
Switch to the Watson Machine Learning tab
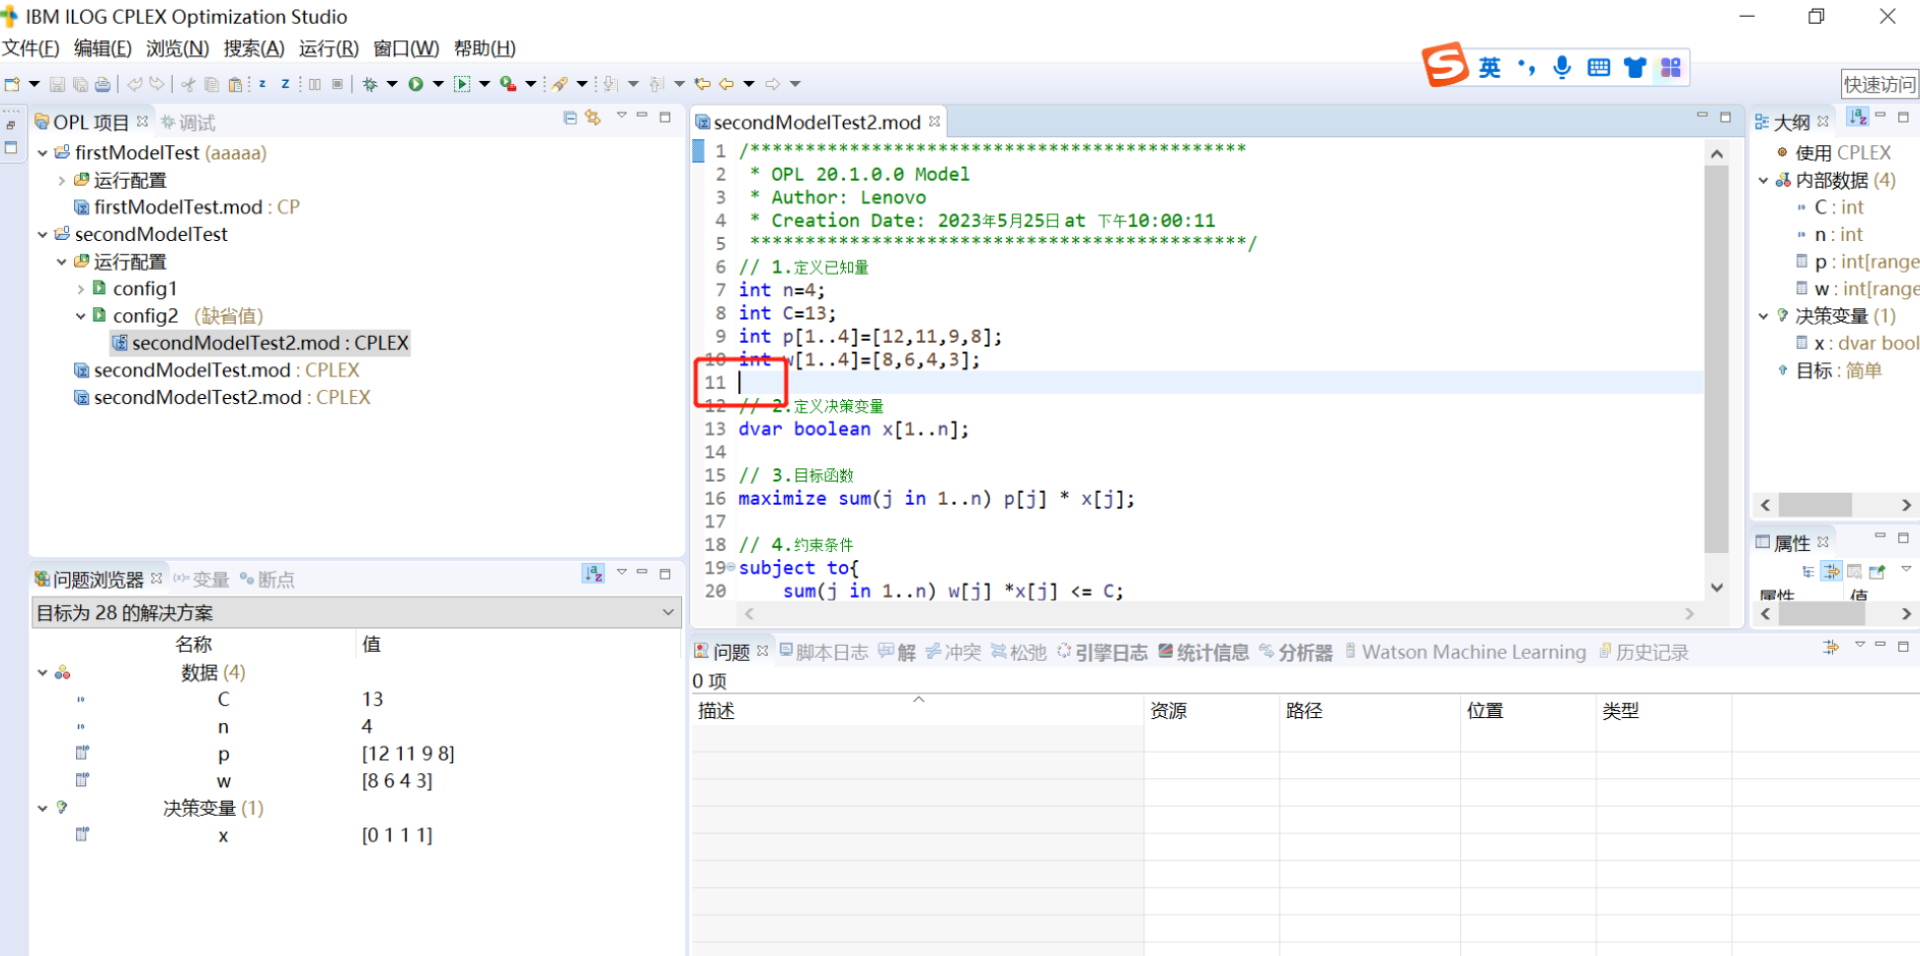pos(1466,652)
